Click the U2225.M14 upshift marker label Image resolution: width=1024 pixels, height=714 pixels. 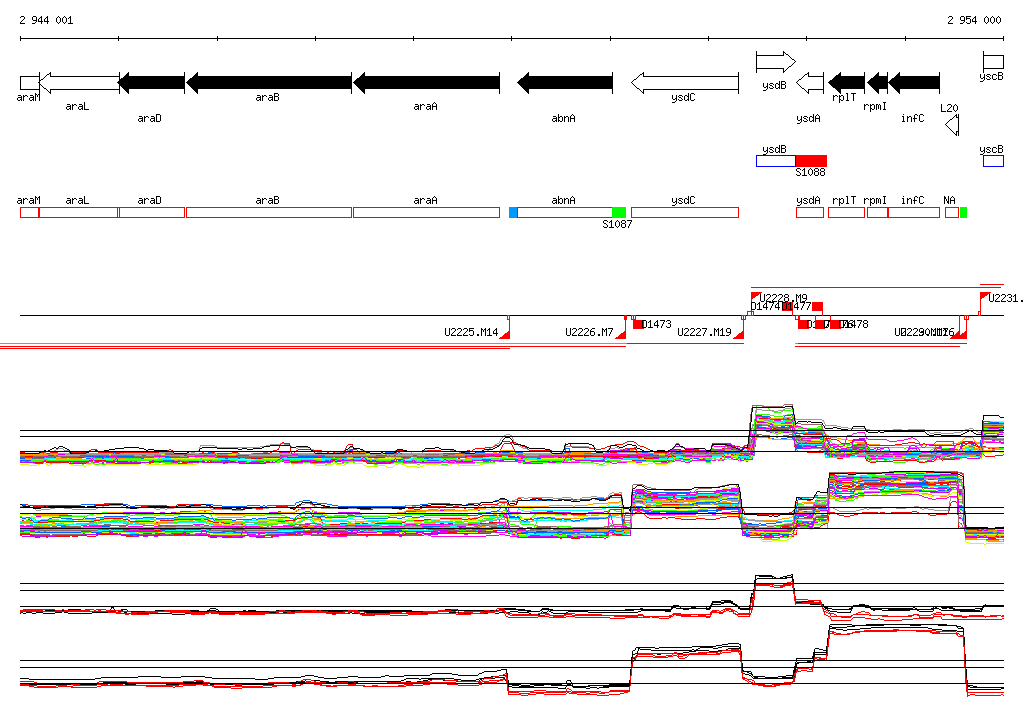pos(471,332)
